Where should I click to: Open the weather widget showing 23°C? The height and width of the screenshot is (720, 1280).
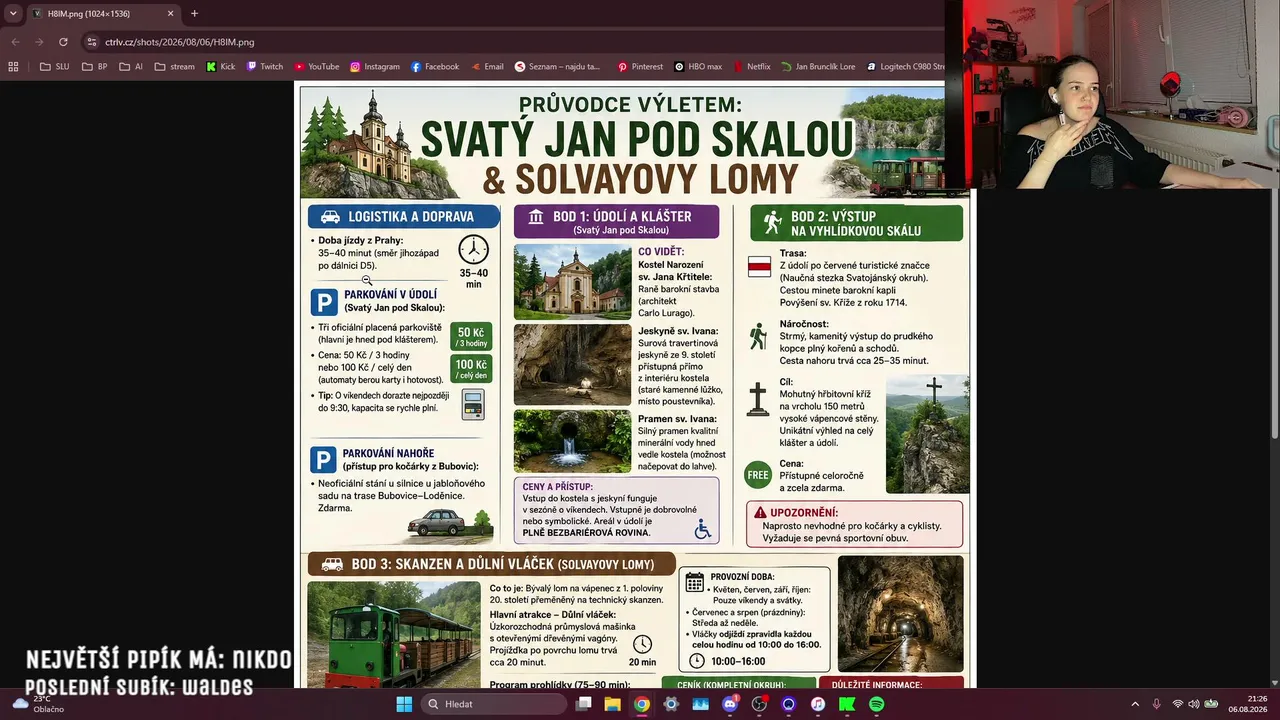pos(36,704)
